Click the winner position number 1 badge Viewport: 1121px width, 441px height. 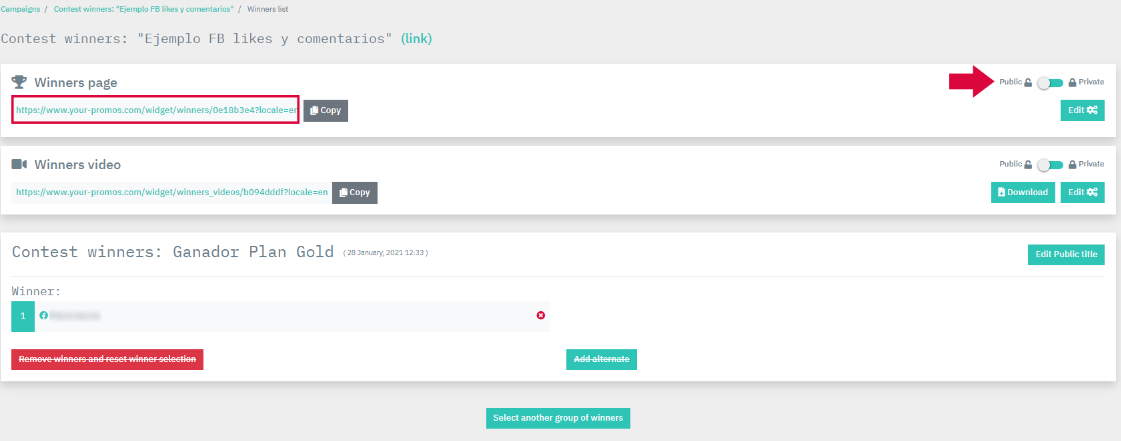23,316
